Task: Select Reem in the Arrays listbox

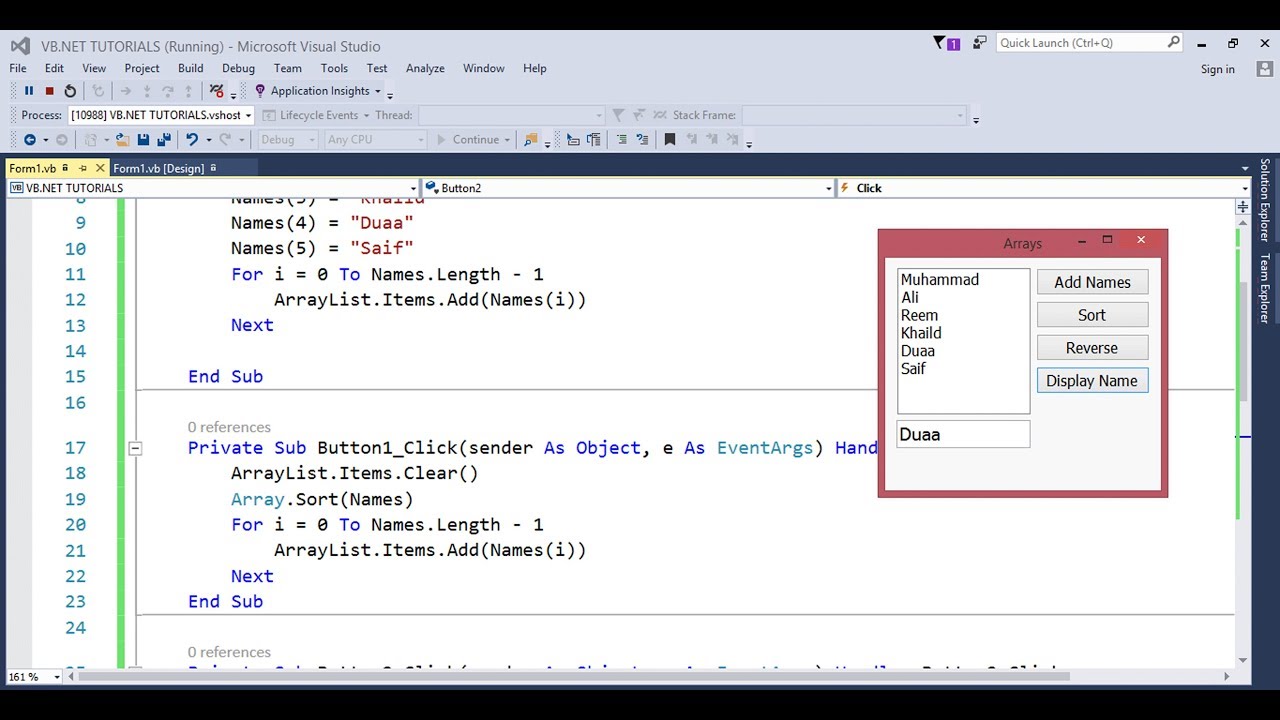Action: click(x=919, y=316)
